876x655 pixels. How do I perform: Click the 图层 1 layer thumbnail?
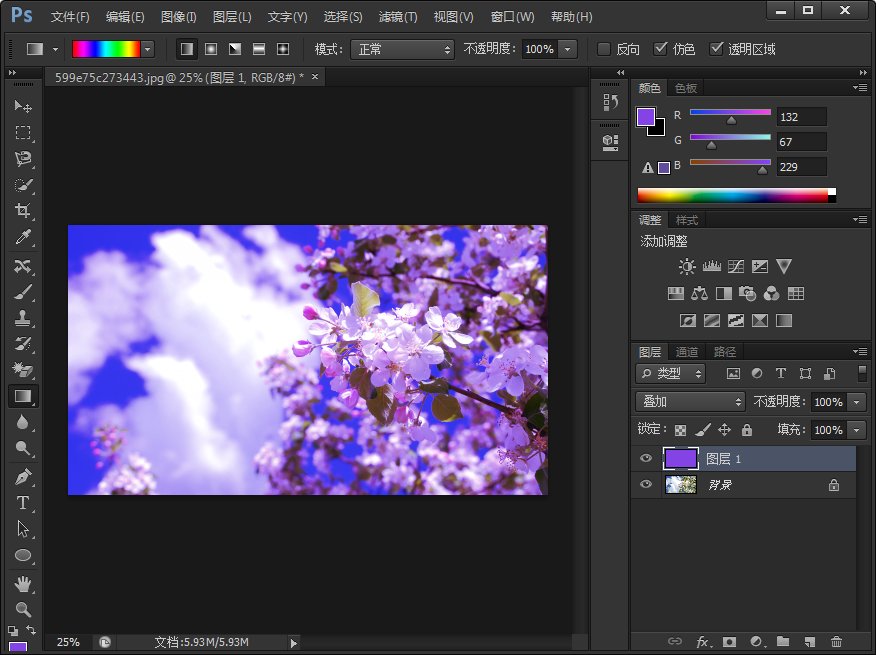click(x=681, y=458)
